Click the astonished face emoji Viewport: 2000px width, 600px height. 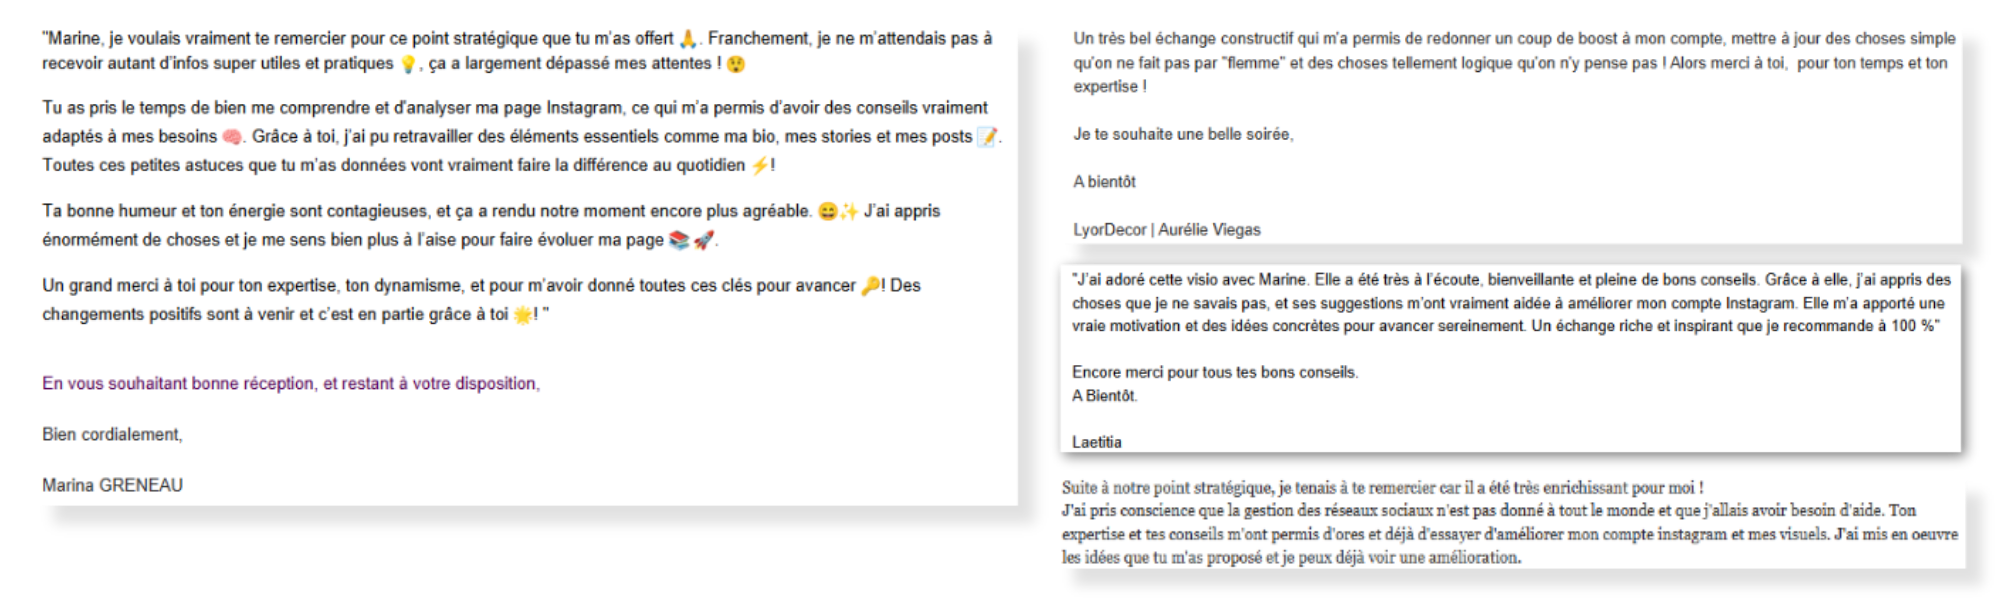point(736,64)
